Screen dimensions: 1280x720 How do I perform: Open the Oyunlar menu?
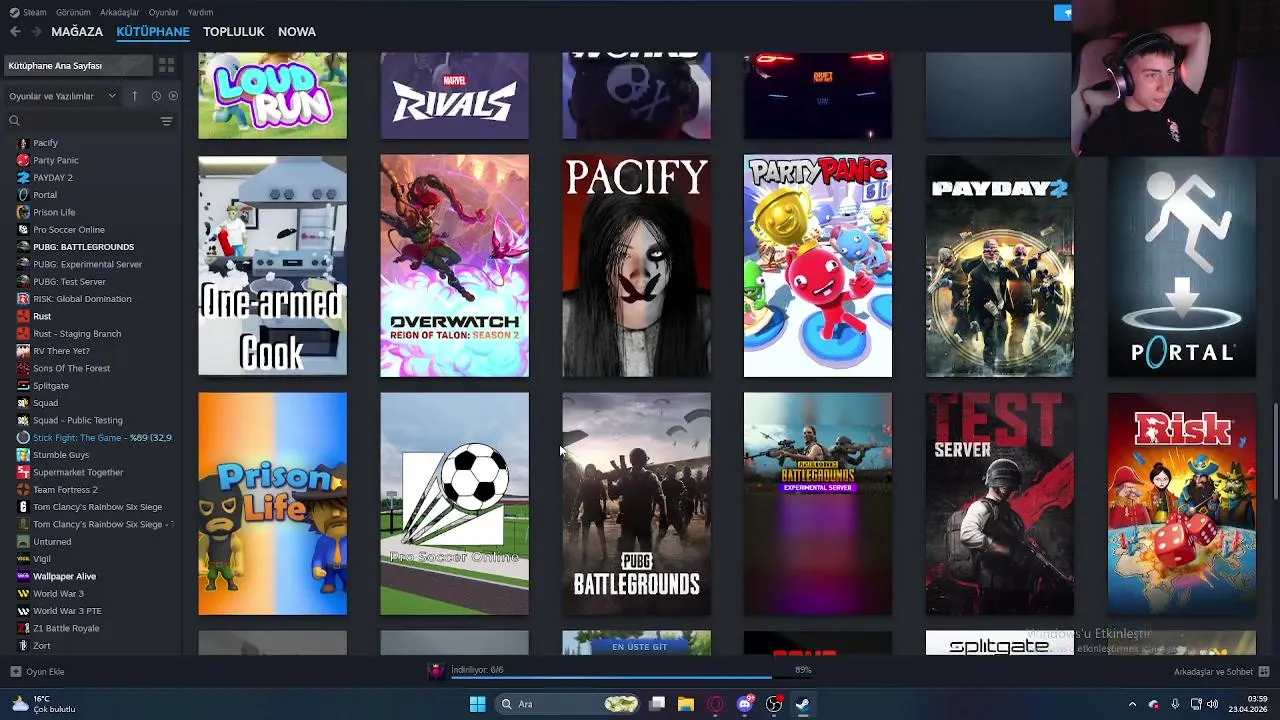coord(164,12)
